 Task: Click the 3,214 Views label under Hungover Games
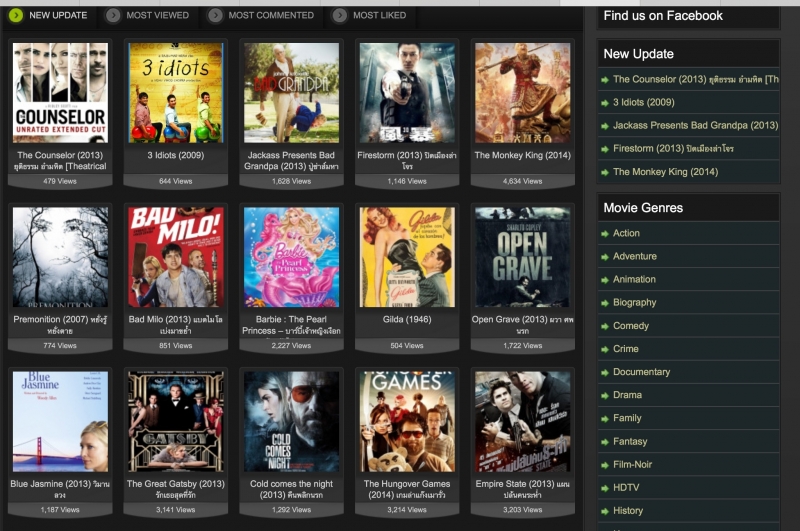point(407,510)
